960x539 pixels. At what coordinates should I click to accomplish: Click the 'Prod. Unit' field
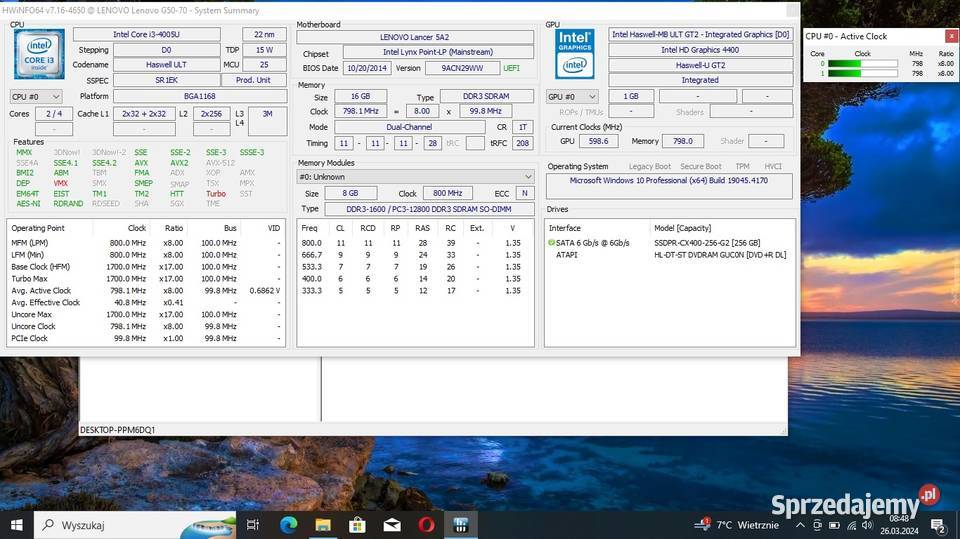[x=253, y=80]
